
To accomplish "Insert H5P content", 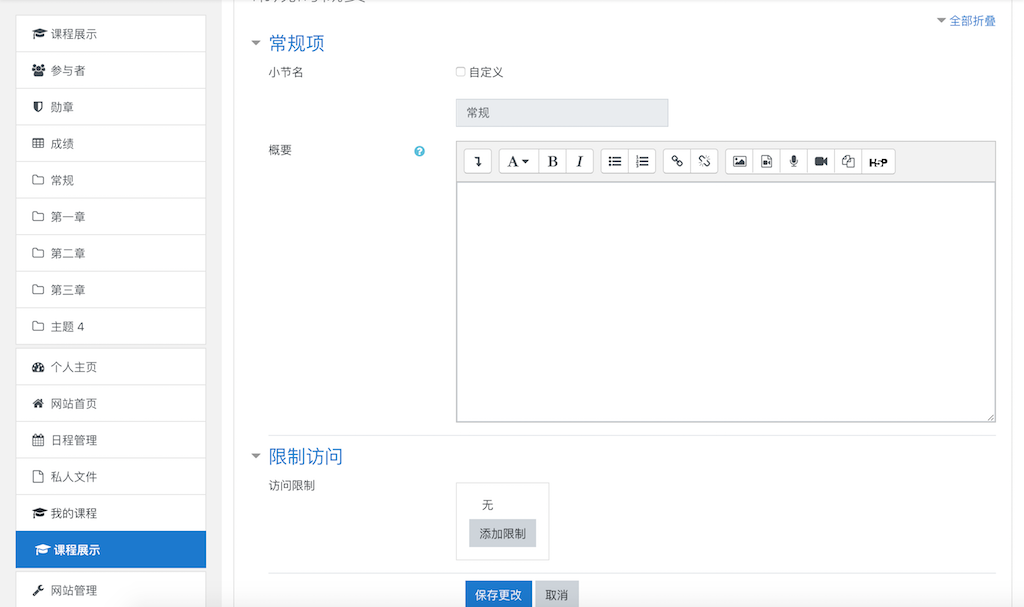I will click(878, 161).
